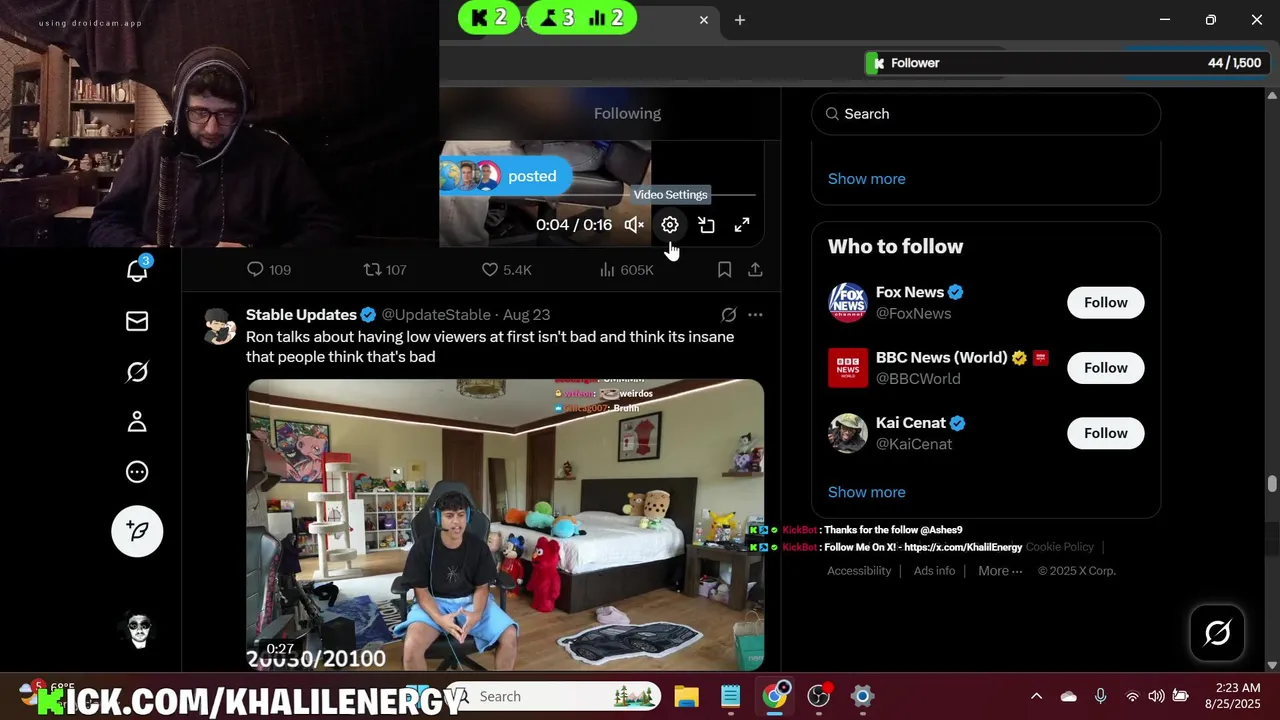Play the Ron stream video thumbnail
This screenshot has width=1280, height=720.
(x=506, y=524)
